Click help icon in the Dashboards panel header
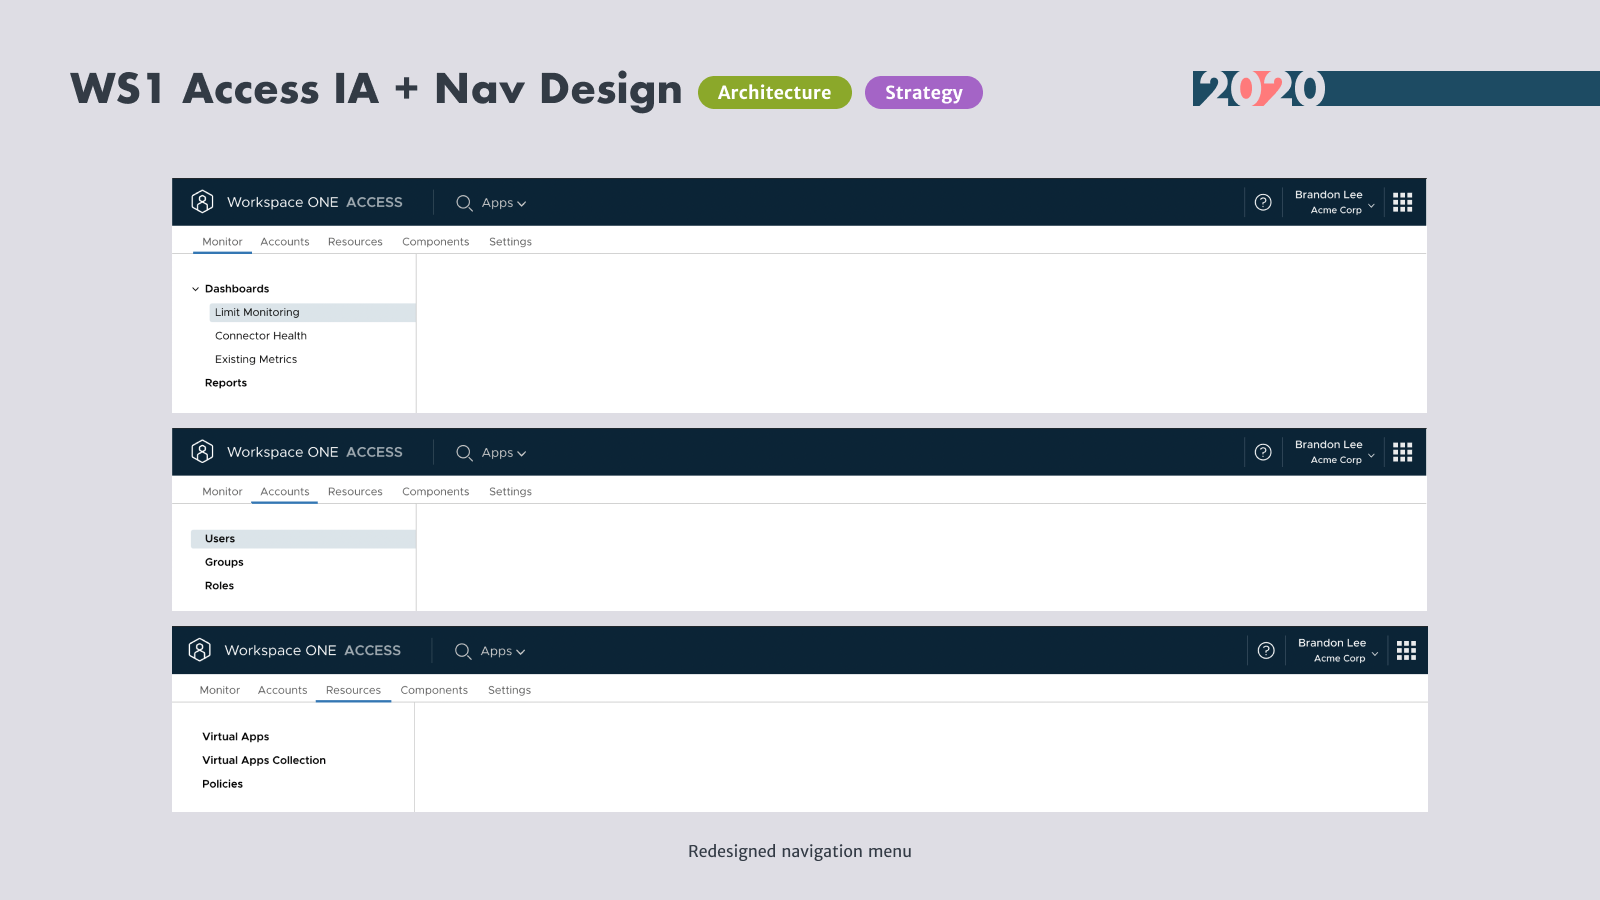Image resolution: width=1600 pixels, height=900 pixels. pyautogui.click(x=1263, y=202)
